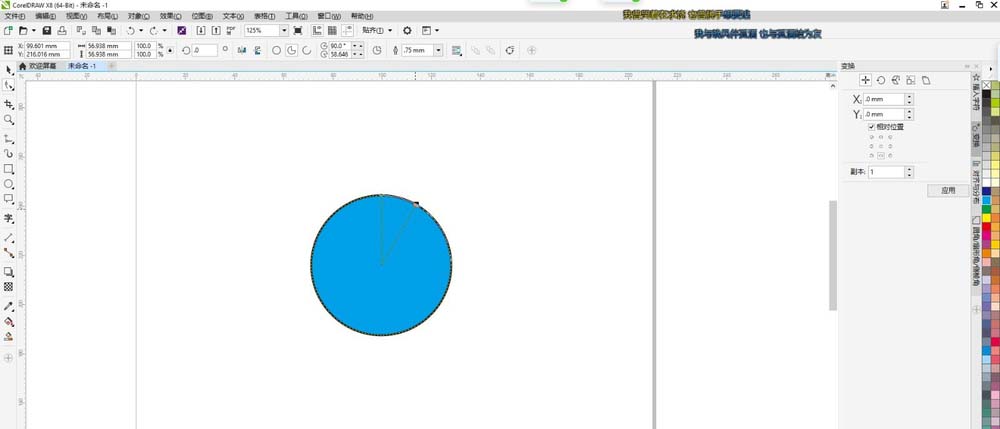The width and height of the screenshot is (1000, 429).
Task: Click the Scale and mirror icon in 变换 panel
Action: (x=895, y=80)
